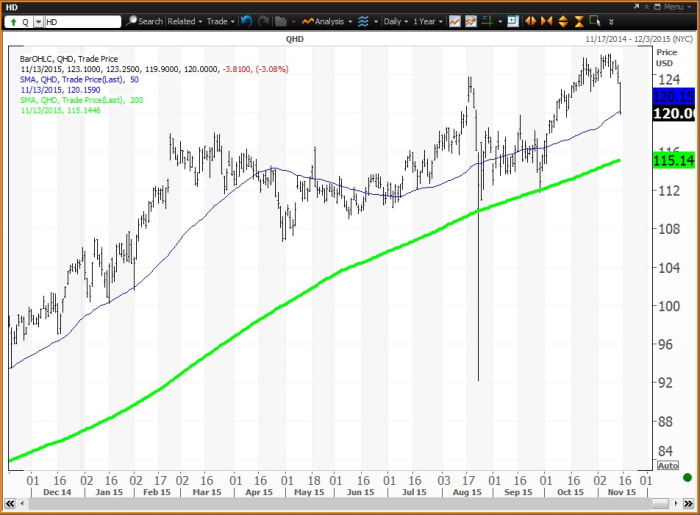The image size is (700, 515).
Task: Click the redo arrow icon
Action: 261,21
